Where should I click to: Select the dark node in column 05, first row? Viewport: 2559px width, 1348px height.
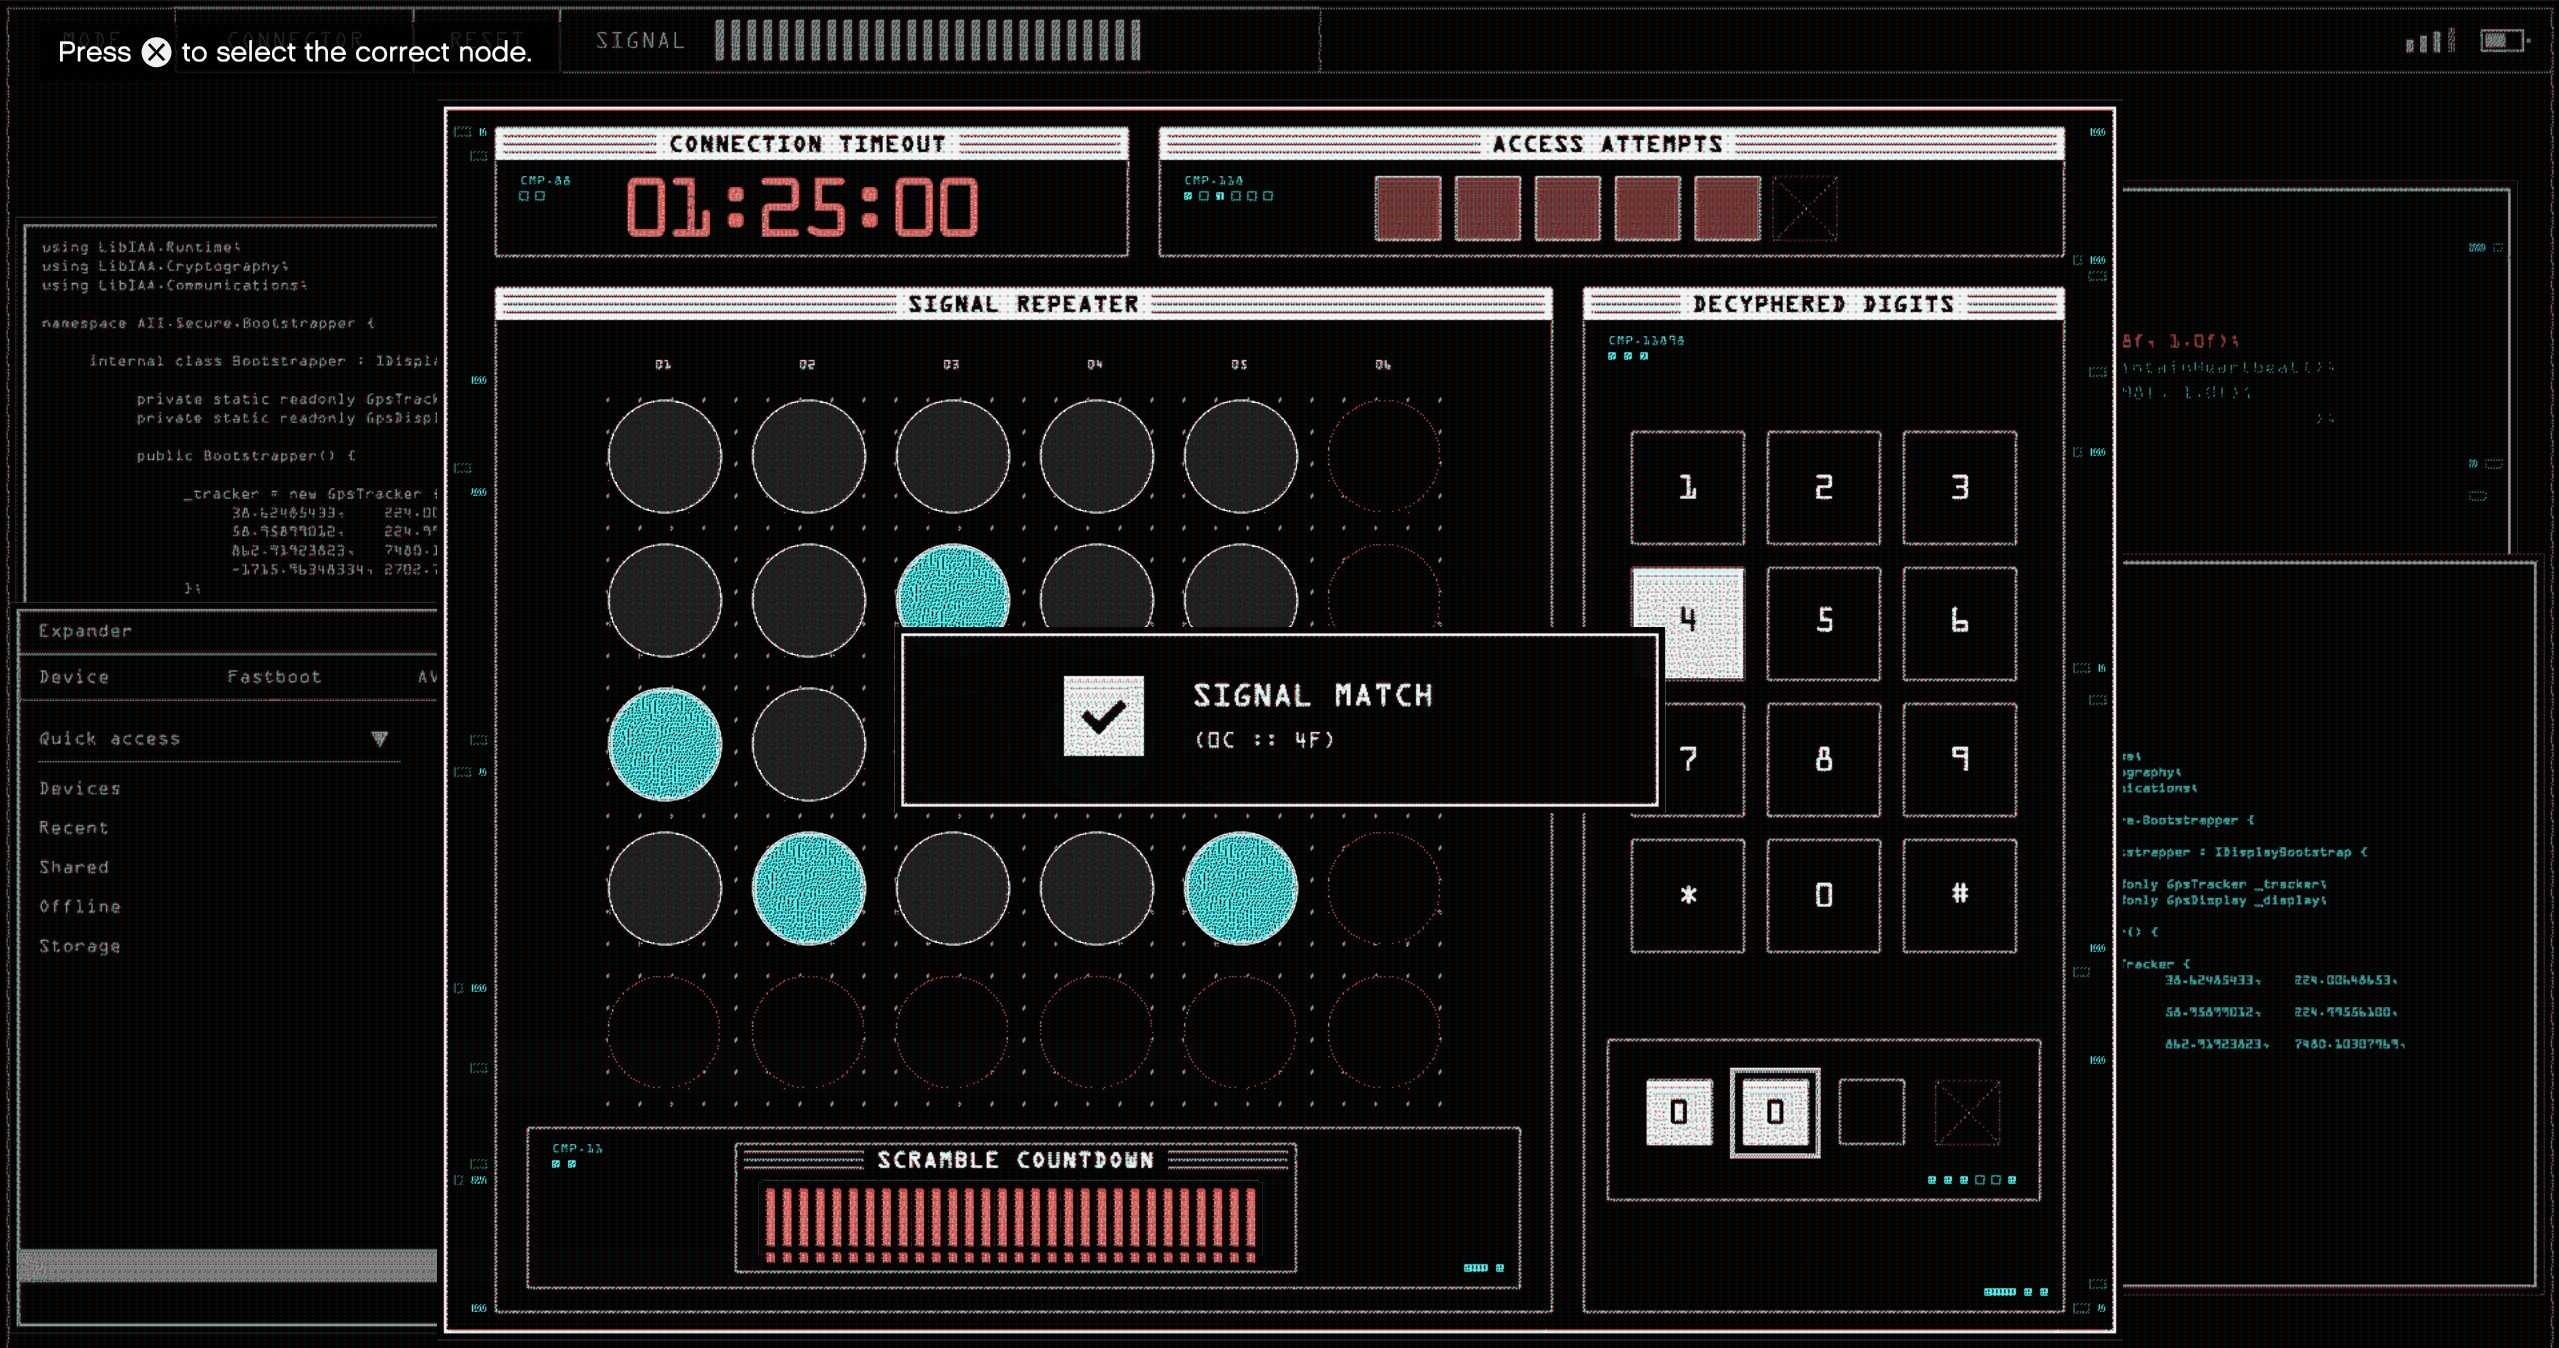tap(1240, 456)
